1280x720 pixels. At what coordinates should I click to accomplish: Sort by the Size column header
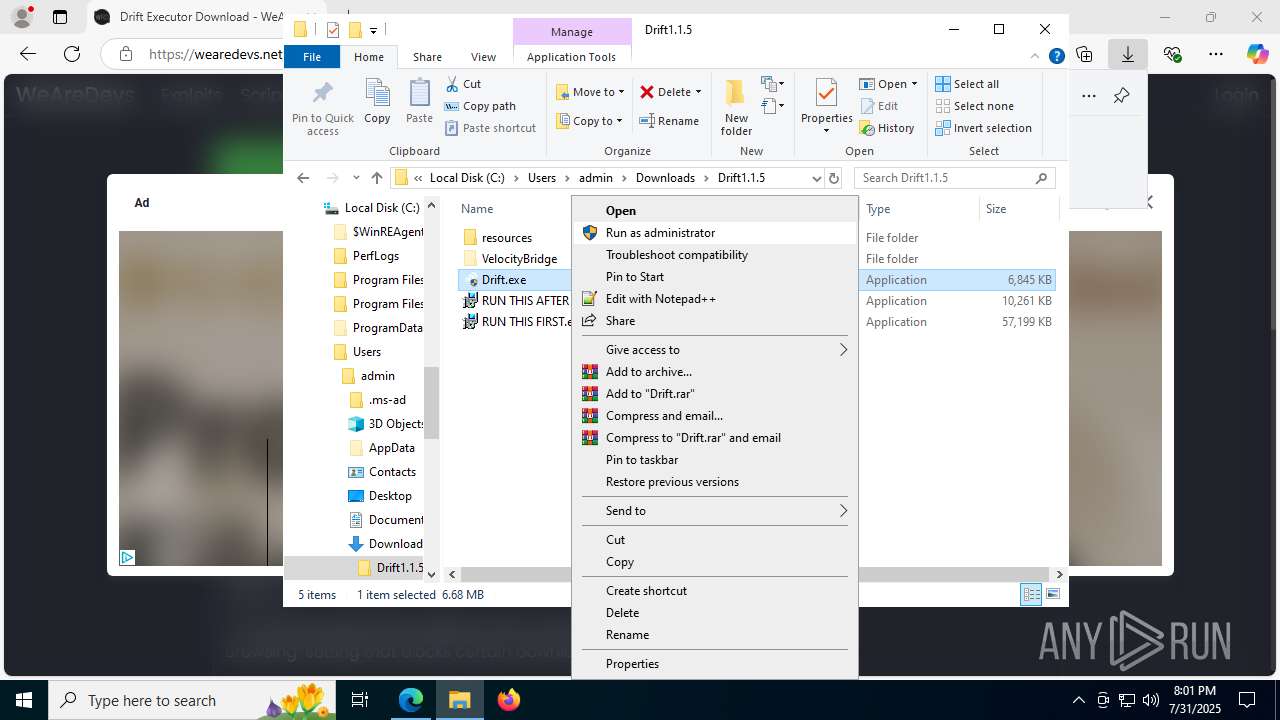pos(996,209)
